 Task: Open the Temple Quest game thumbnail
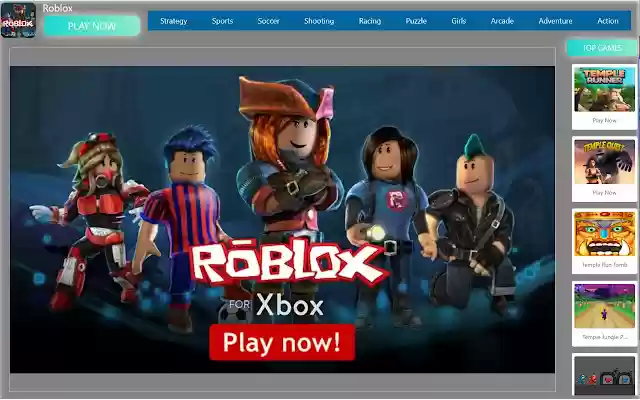(604, 162)
